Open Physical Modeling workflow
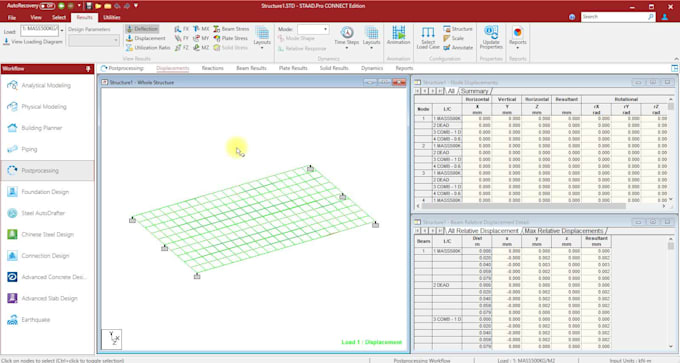The width and height of the screenshot is (680, 363). (x=47, y=107)
